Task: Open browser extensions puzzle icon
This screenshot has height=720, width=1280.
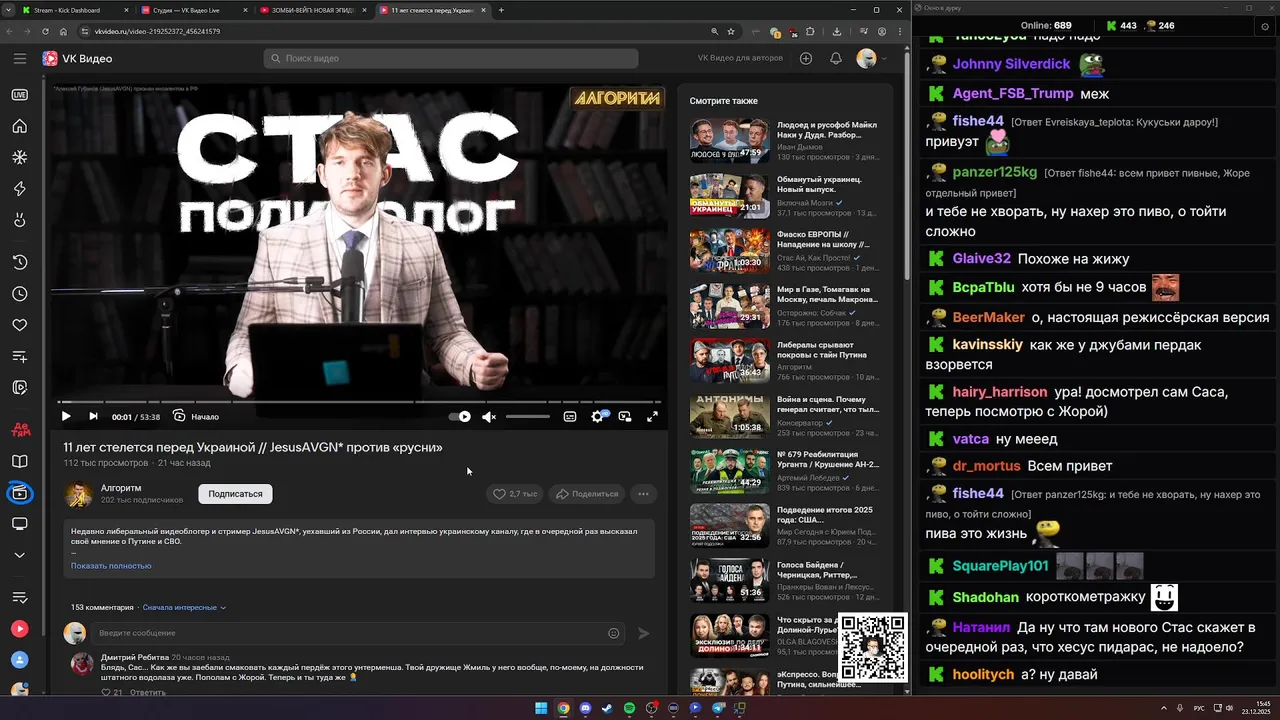Action: (x=810, y=31)
